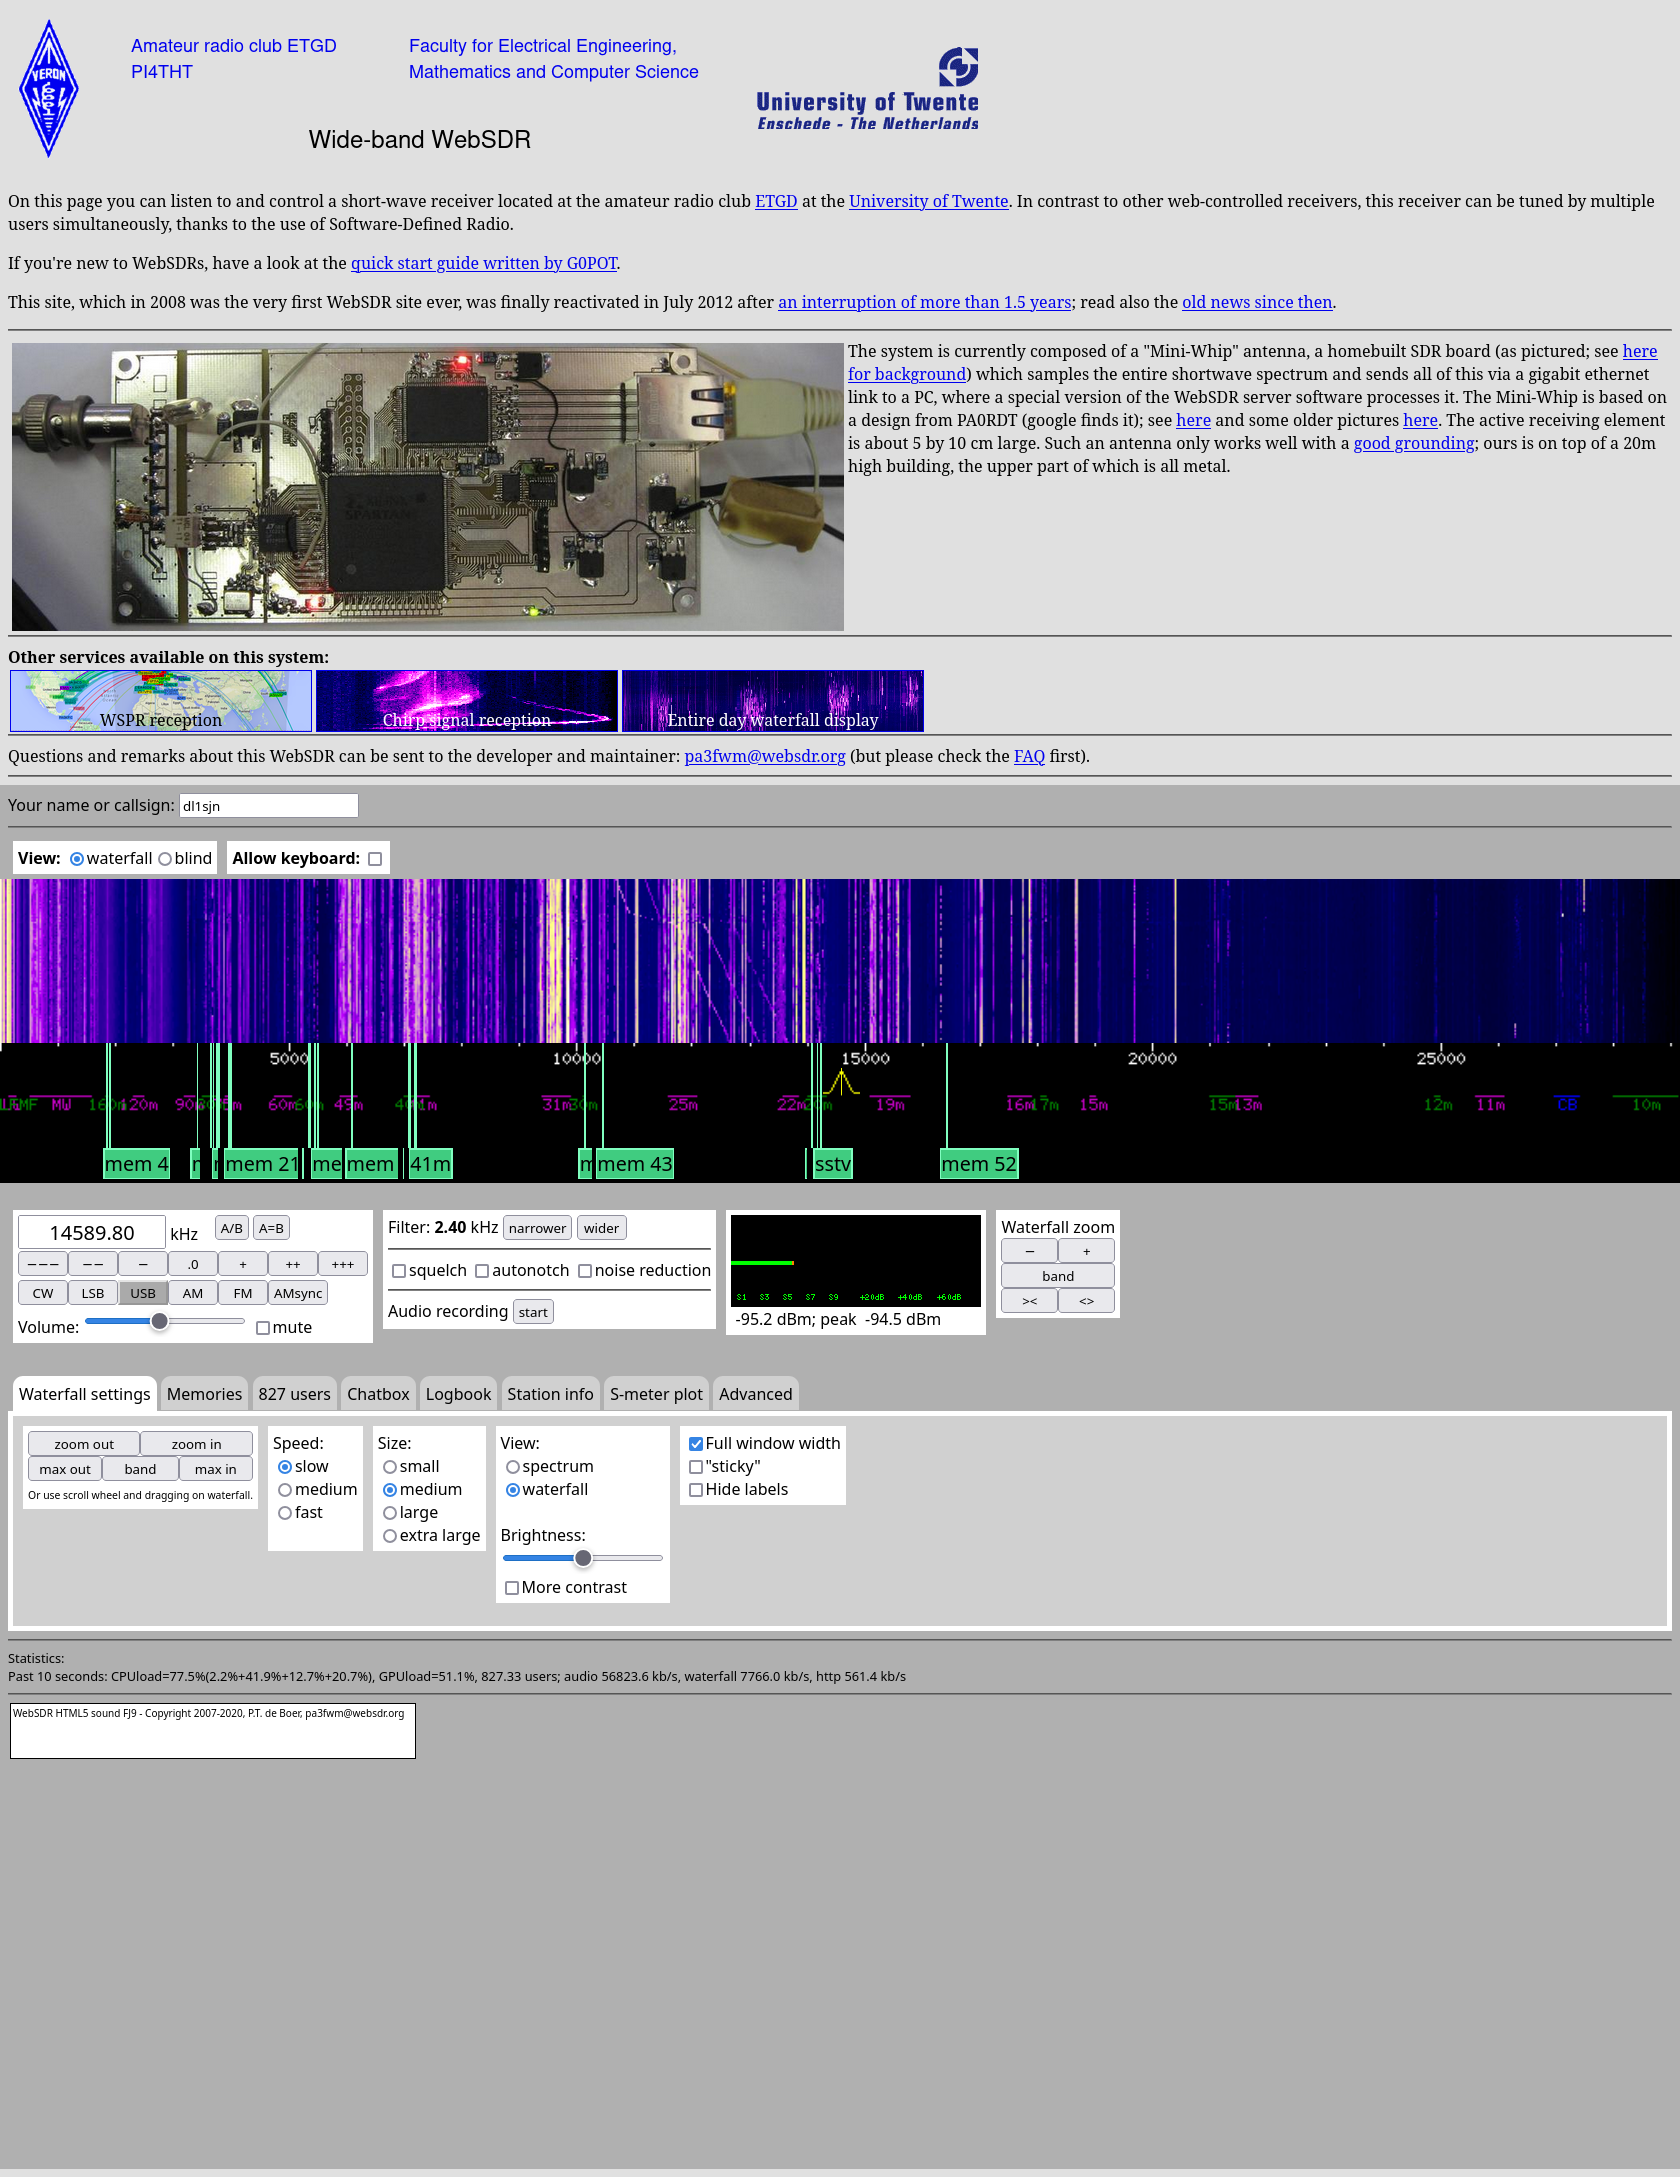Select extra large waterfall size
Viewport: 1680px width, 2177px height.
tap(390, 1536)
